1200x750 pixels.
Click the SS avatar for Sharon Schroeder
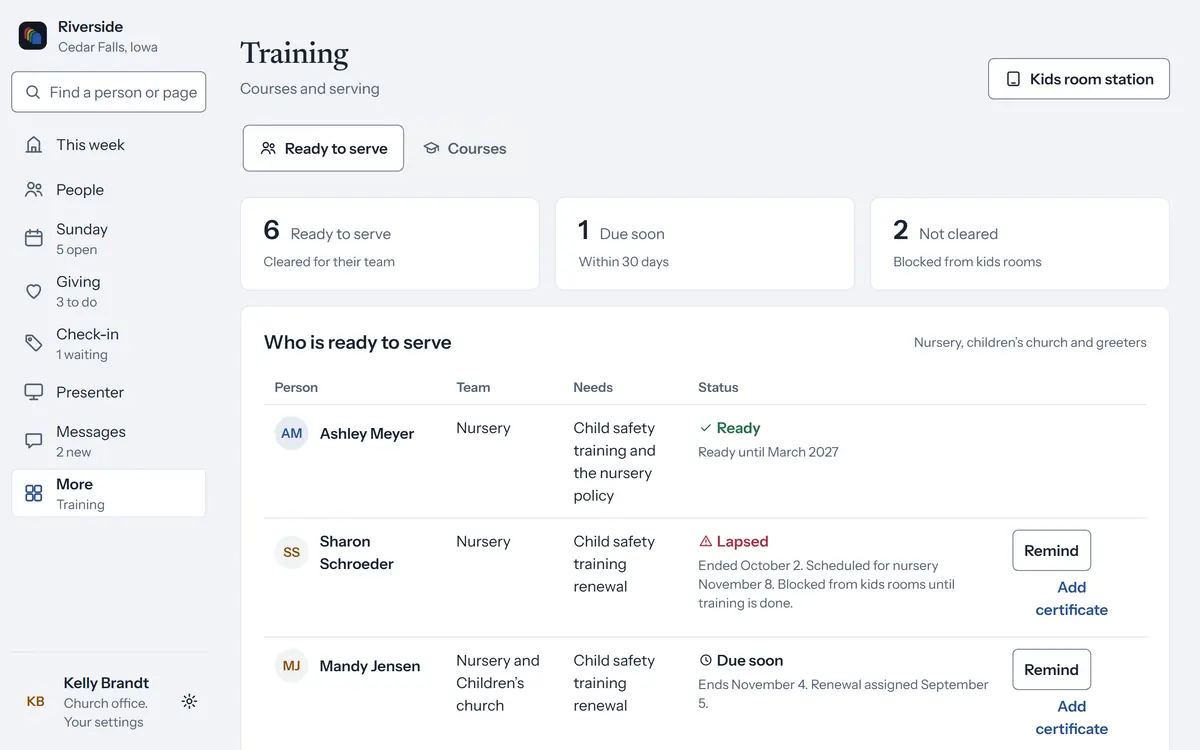[291, 552]
